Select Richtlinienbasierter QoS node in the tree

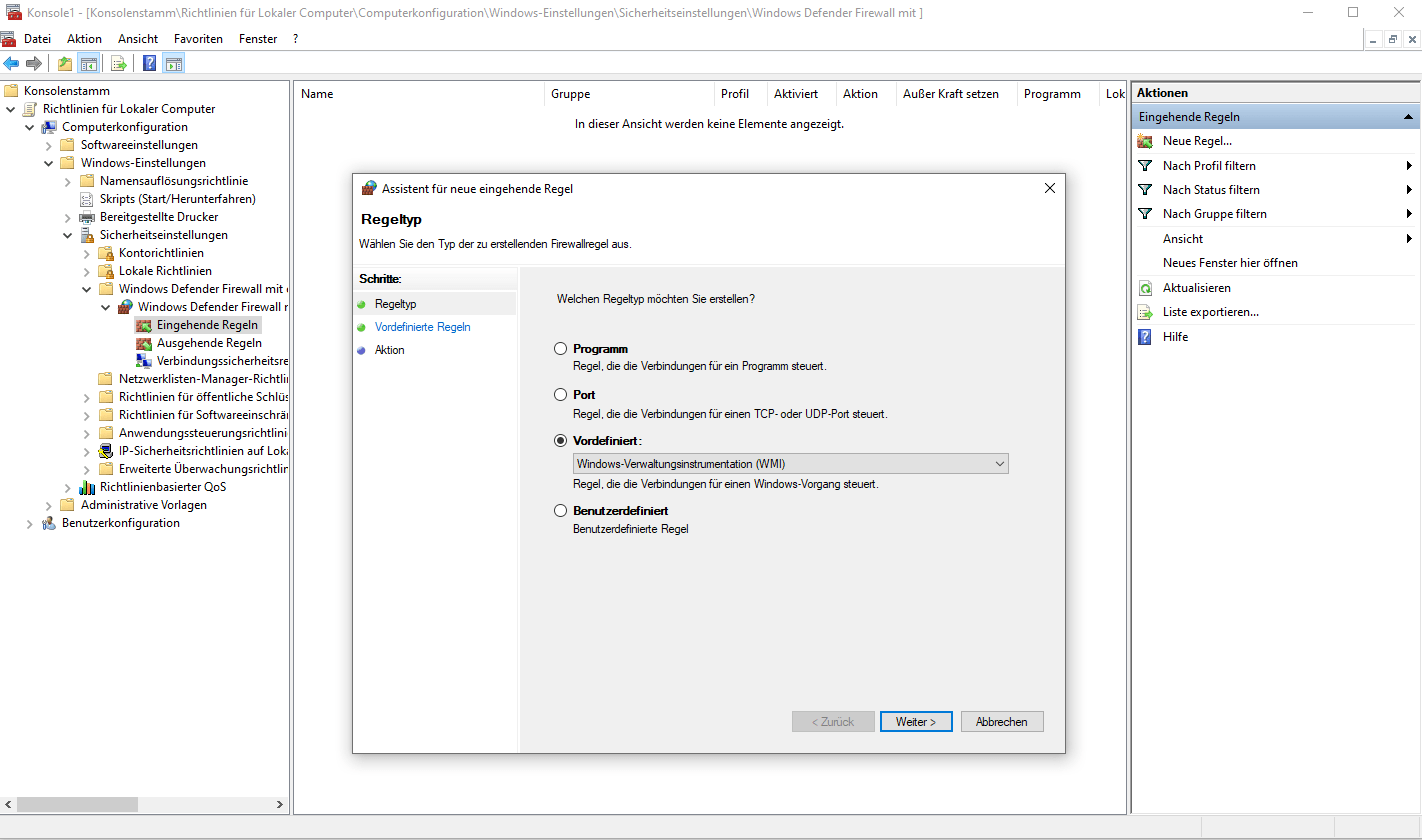coord(162,487)
